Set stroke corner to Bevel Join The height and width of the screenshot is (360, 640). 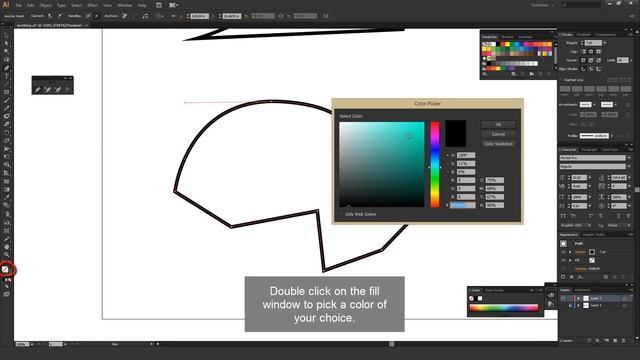pyautogui.click(x=599, y=60)
